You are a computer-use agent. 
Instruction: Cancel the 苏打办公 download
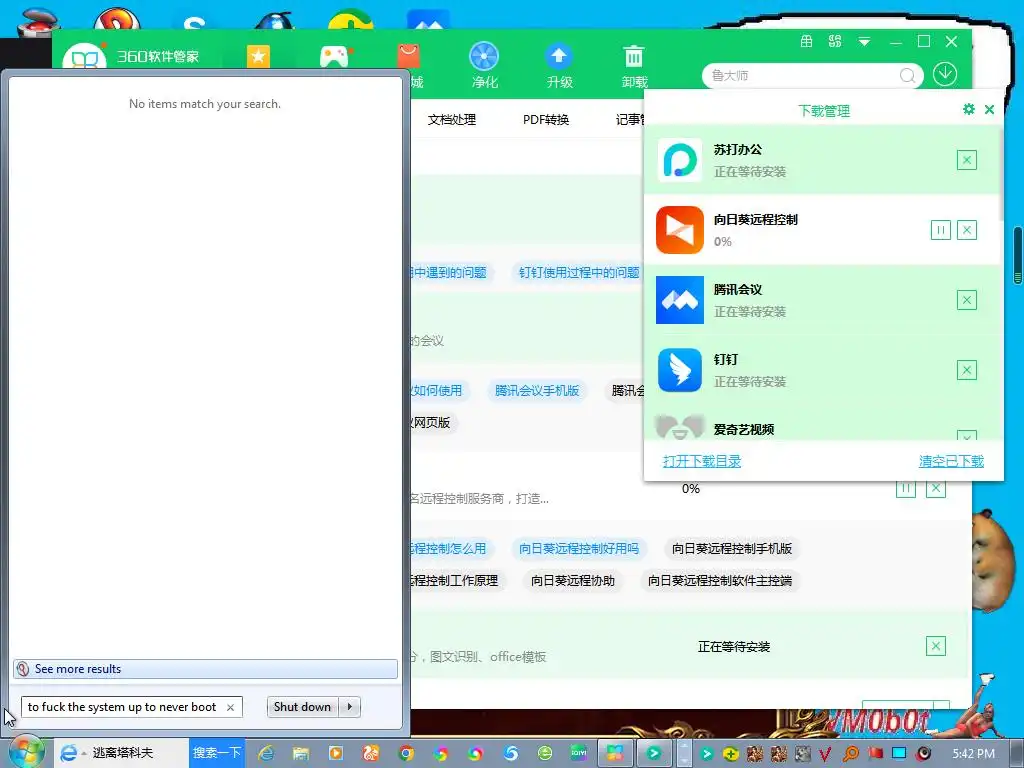tap(967, 160)
